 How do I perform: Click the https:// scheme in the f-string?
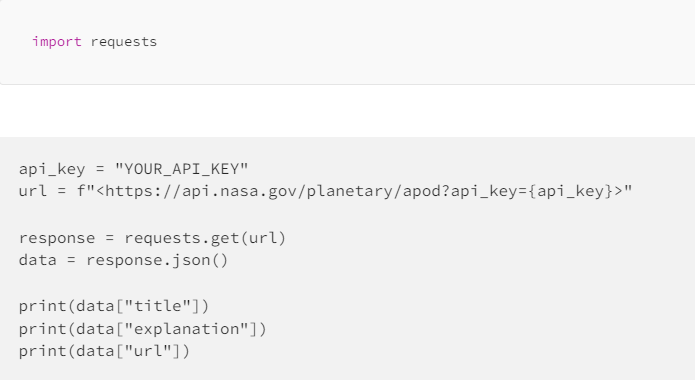pos(143,192)
